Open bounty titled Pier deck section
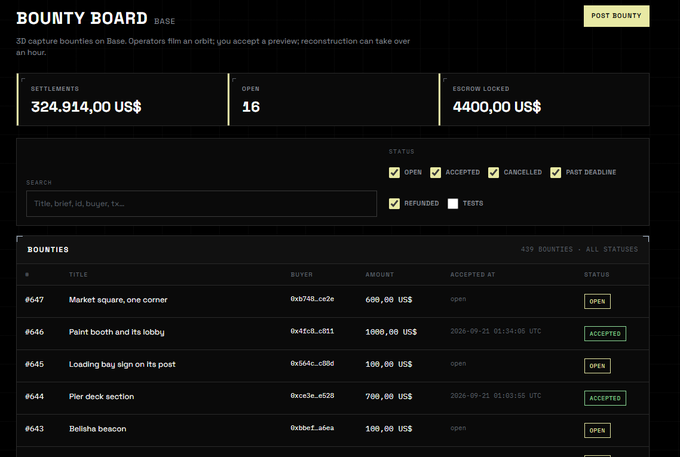The image size is (680, 457). (x=101, y=396)
